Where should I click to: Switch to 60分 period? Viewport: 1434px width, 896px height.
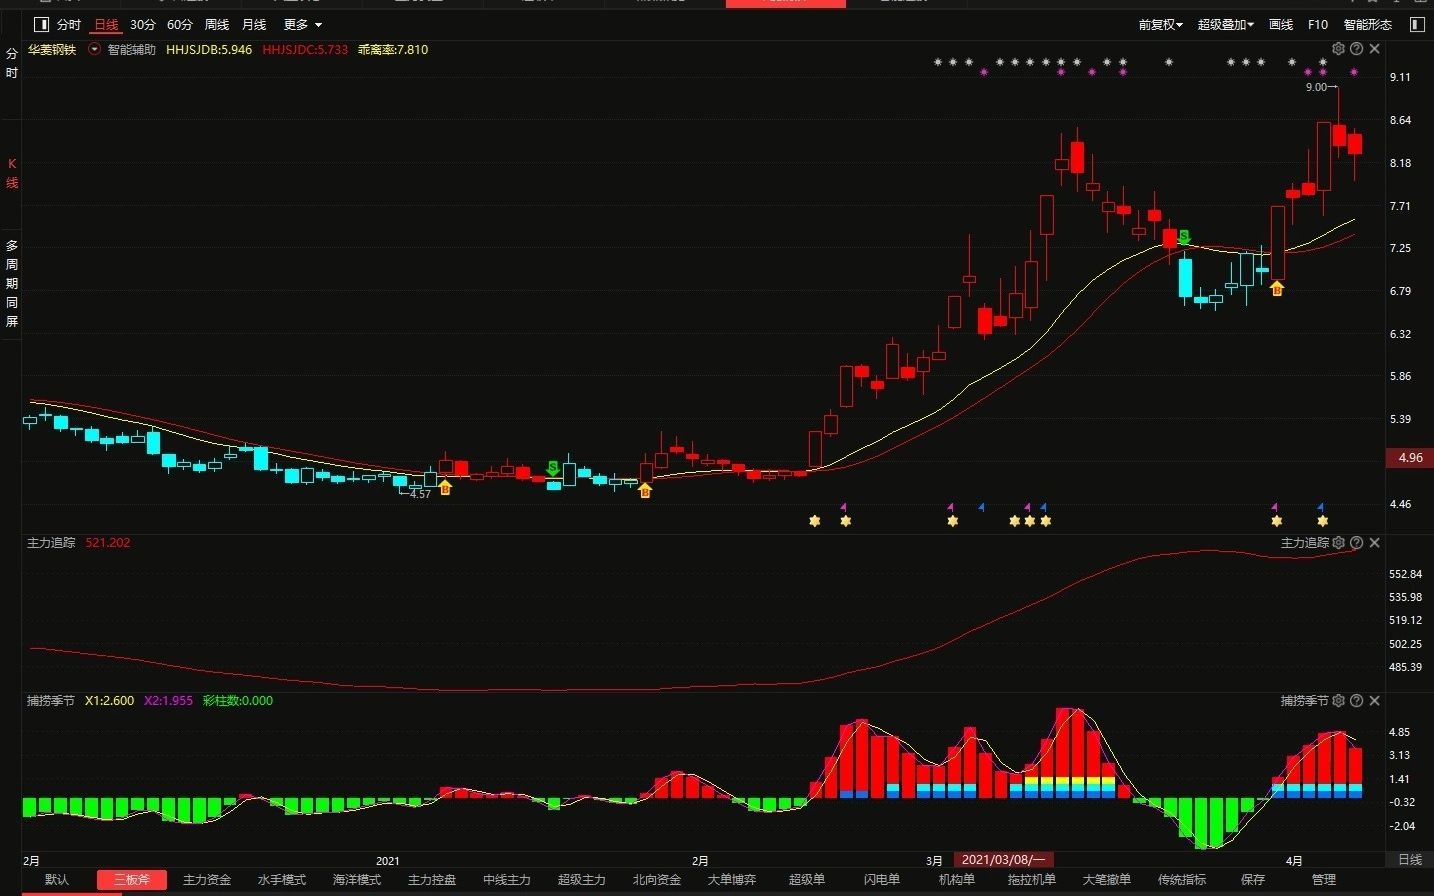pyautogui.click(x=180, y=25)
